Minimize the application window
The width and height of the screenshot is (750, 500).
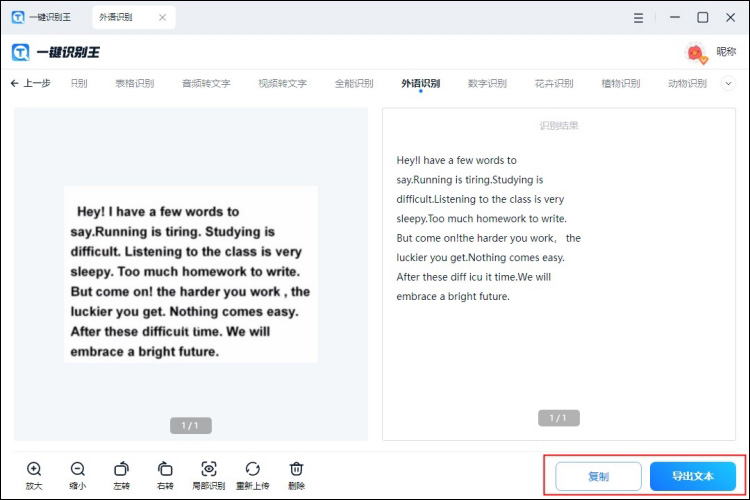tap(675, 17)
